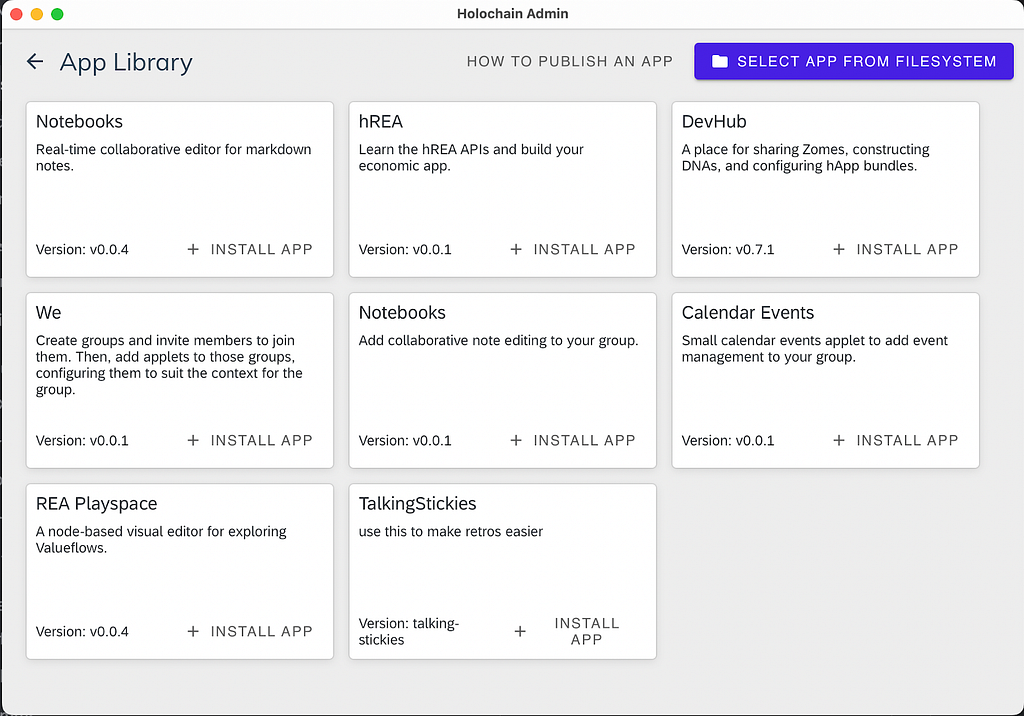Go back using the arrow icon
1024x716 pixels.
click(35, 61)
